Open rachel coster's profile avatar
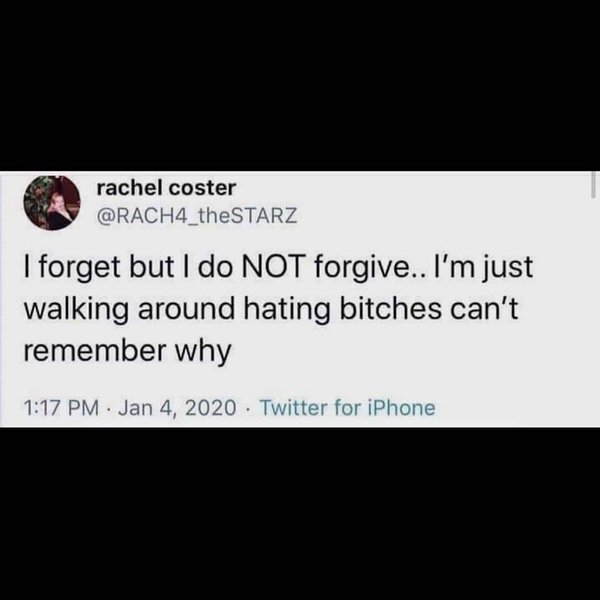This screenshot has height=600, width=600. [52, 202]
